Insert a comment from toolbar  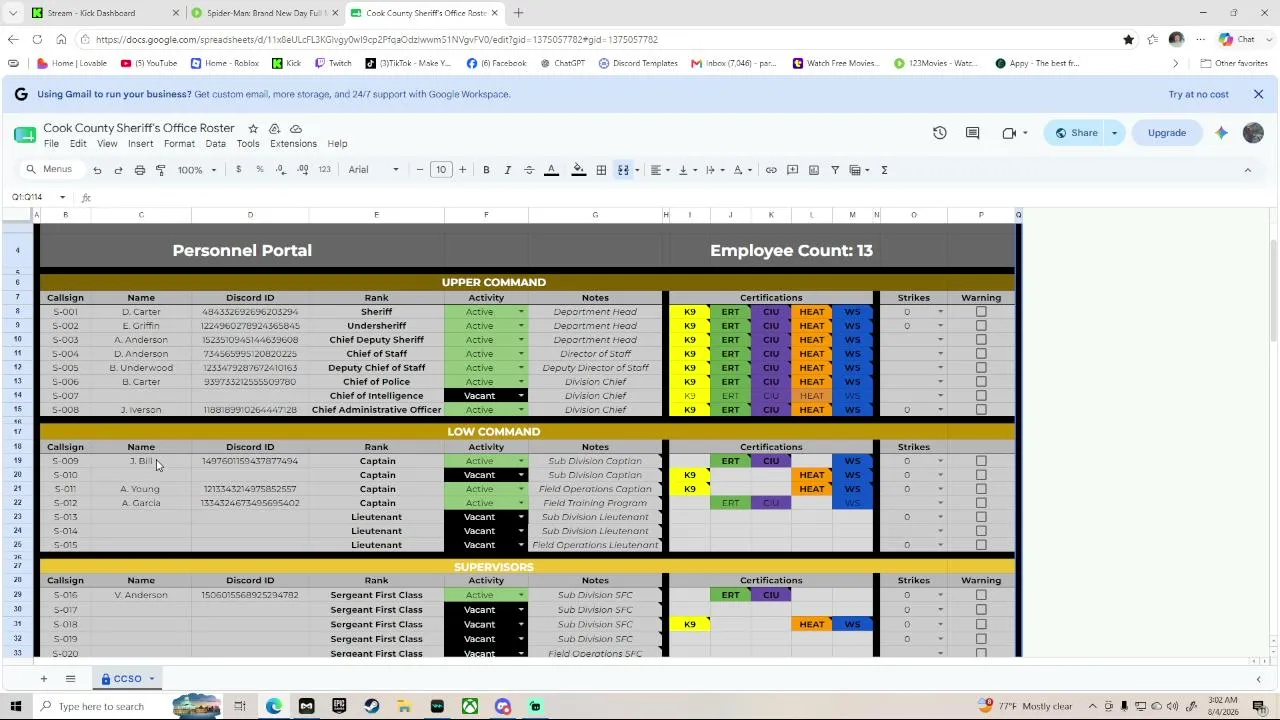[x=792, y=170]
